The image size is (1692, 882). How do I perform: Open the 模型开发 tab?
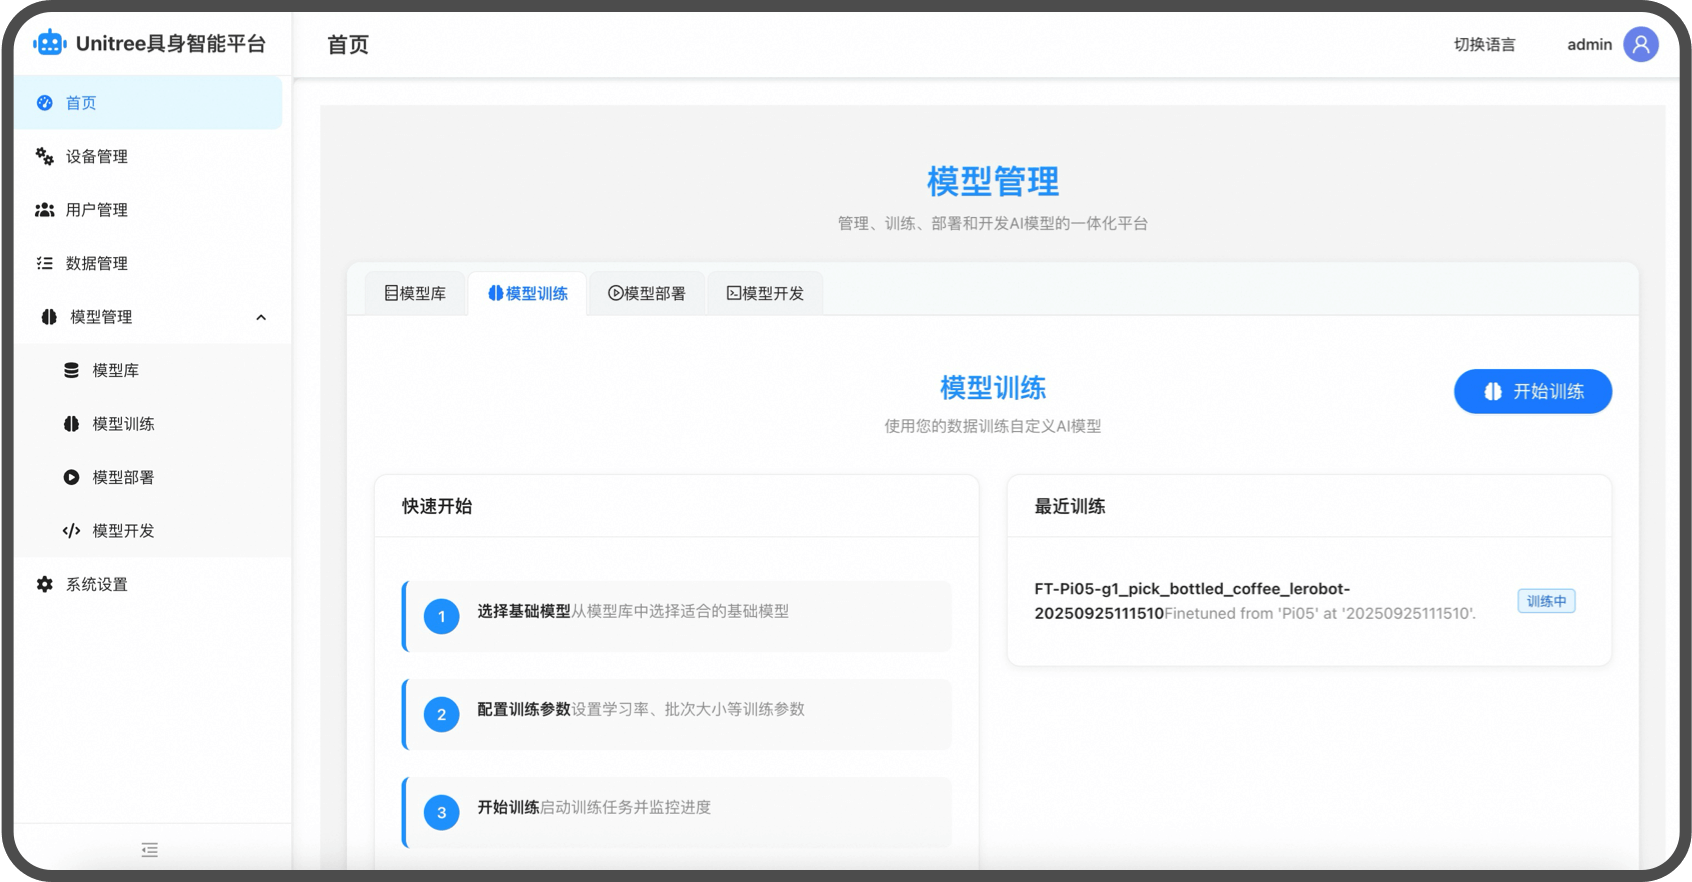tap(765, 293)
